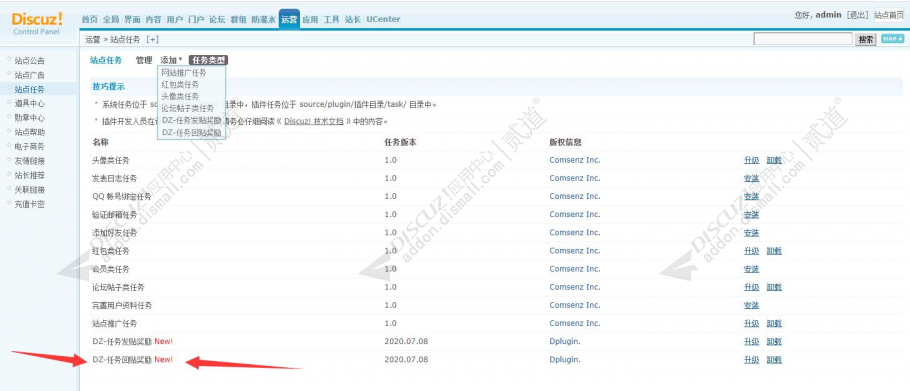Click 卸载 for the 论坛帖子类任务 table row

pyautogui.click(x=774, y=287)
